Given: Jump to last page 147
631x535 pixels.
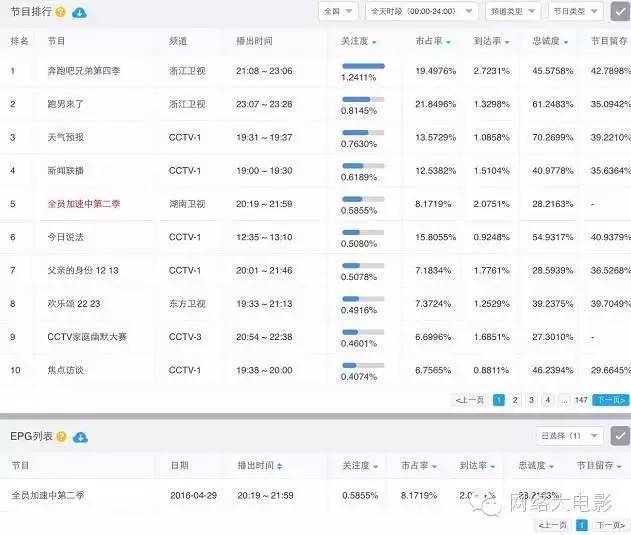Looking at the screenshot, I should [x=581, y=400].
